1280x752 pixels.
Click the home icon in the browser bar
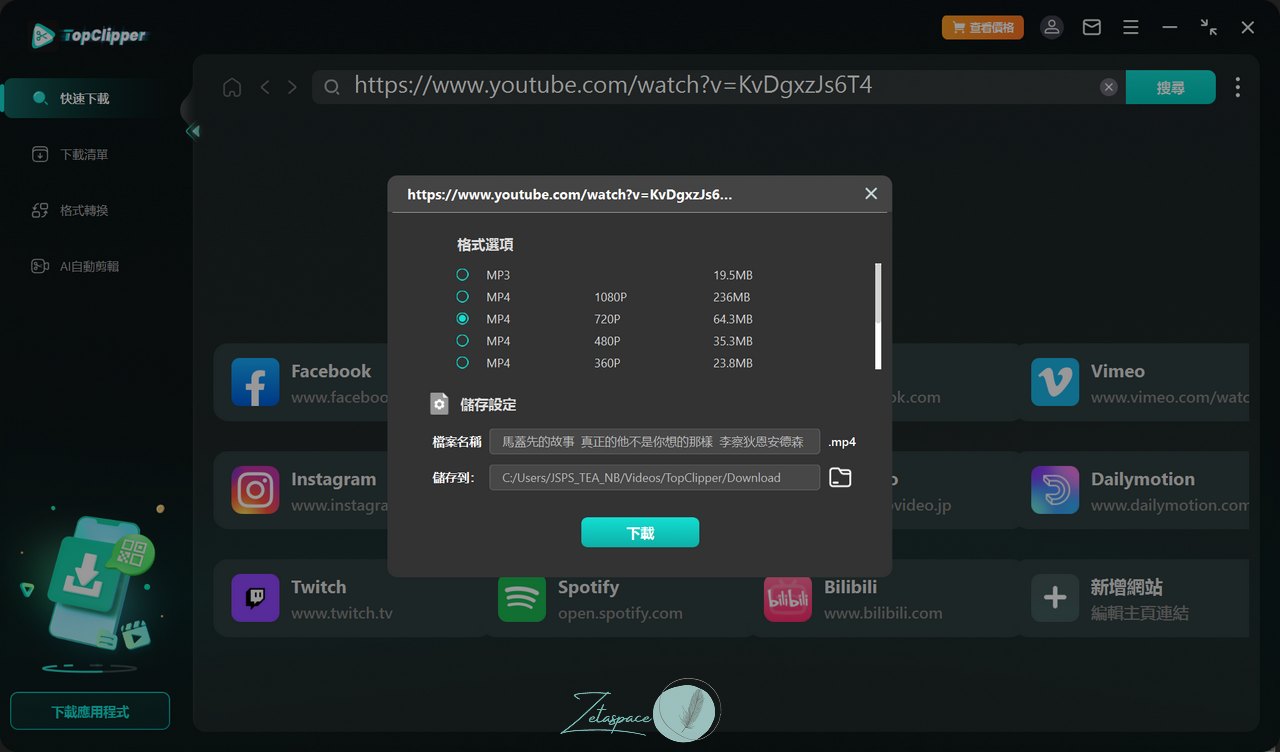tap(232, 87)
